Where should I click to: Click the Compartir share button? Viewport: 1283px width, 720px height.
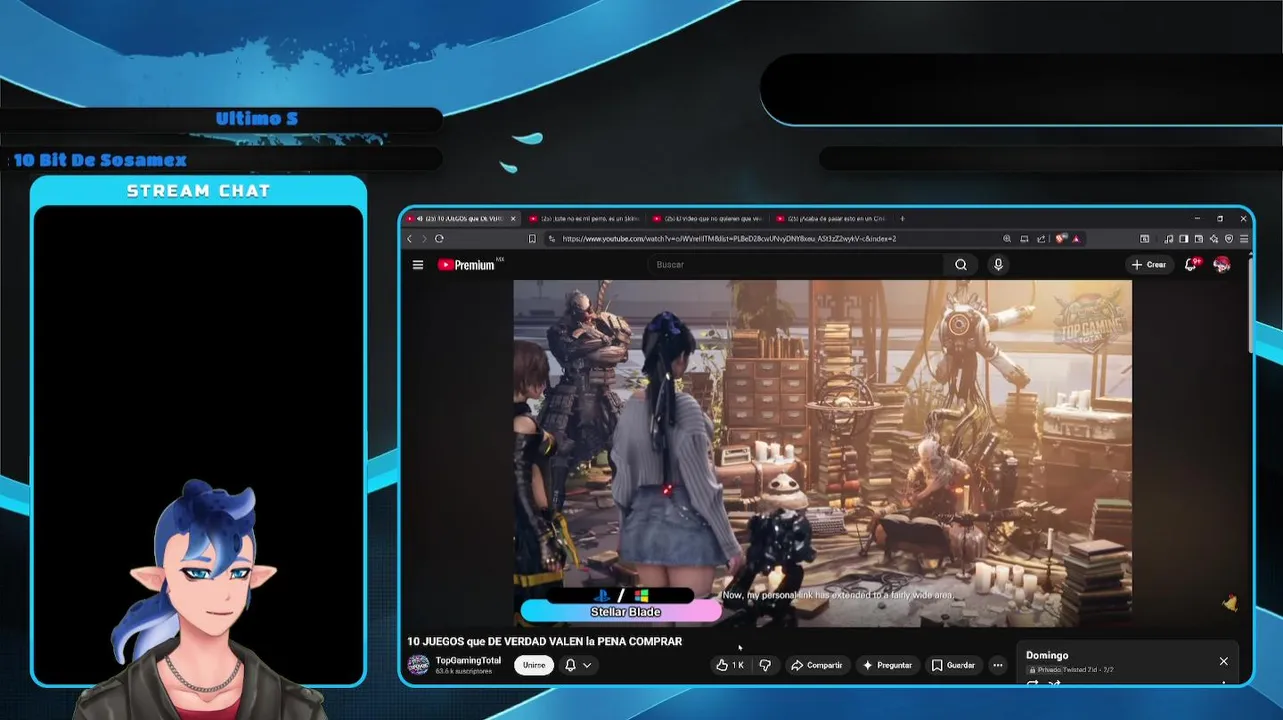pyautogui.click(x=817, y=665)
